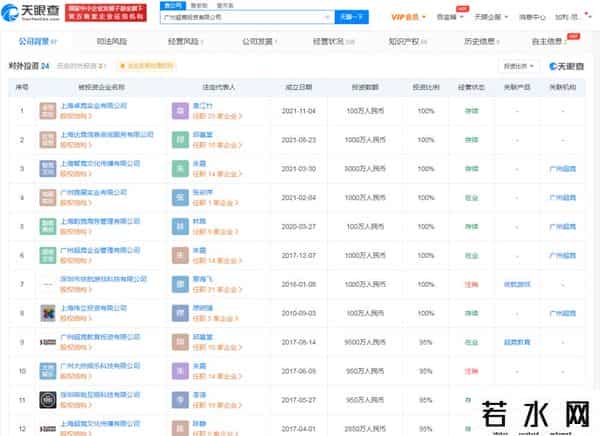Open the user account dropdown at top right
The height and width of the screenshot is (436, 600).
[573, 17]
